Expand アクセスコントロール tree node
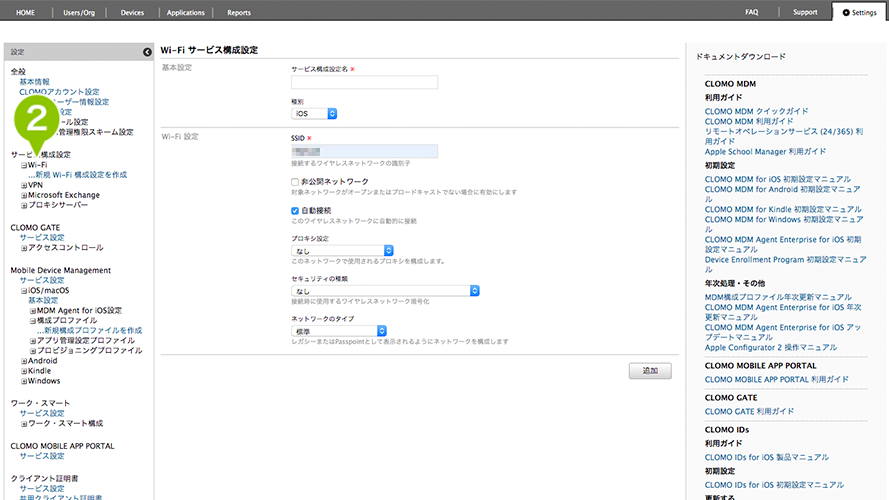Viewport: 889px width, 500px height. pos(24,248)
